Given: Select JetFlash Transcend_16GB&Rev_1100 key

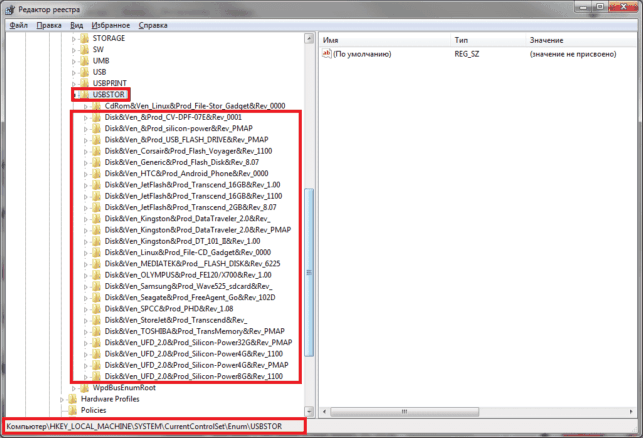Looking at the screenshot, I should (193, 196).
